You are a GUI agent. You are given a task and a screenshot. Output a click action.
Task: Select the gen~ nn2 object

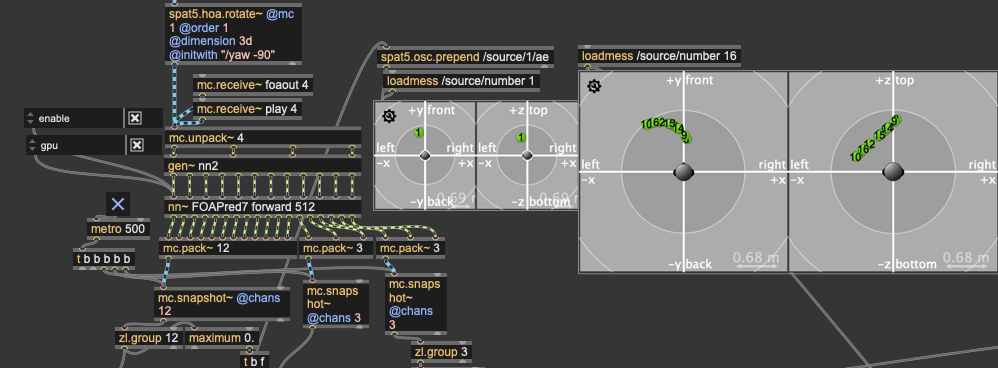[x=263, y=166]
